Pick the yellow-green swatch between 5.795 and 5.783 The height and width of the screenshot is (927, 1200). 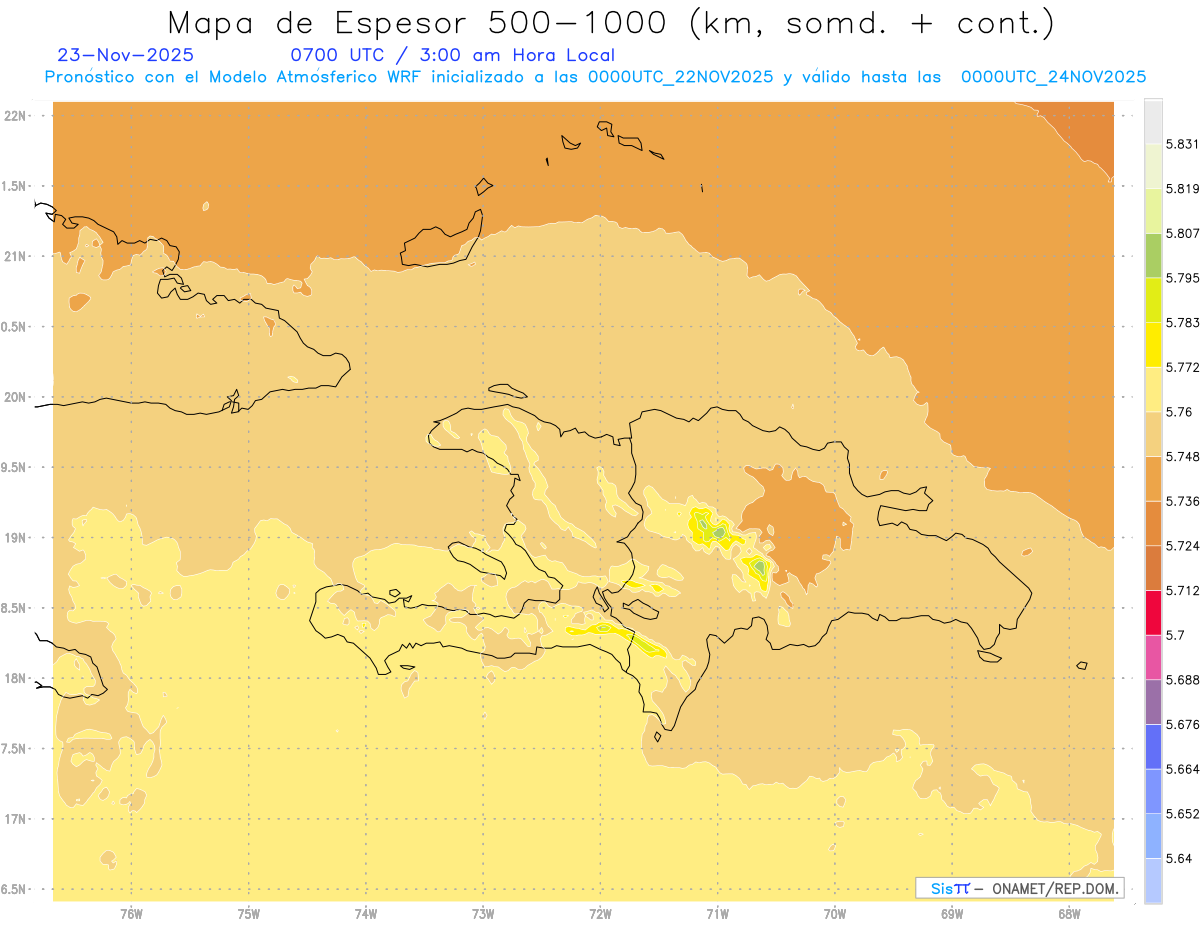coord(1153,300)
